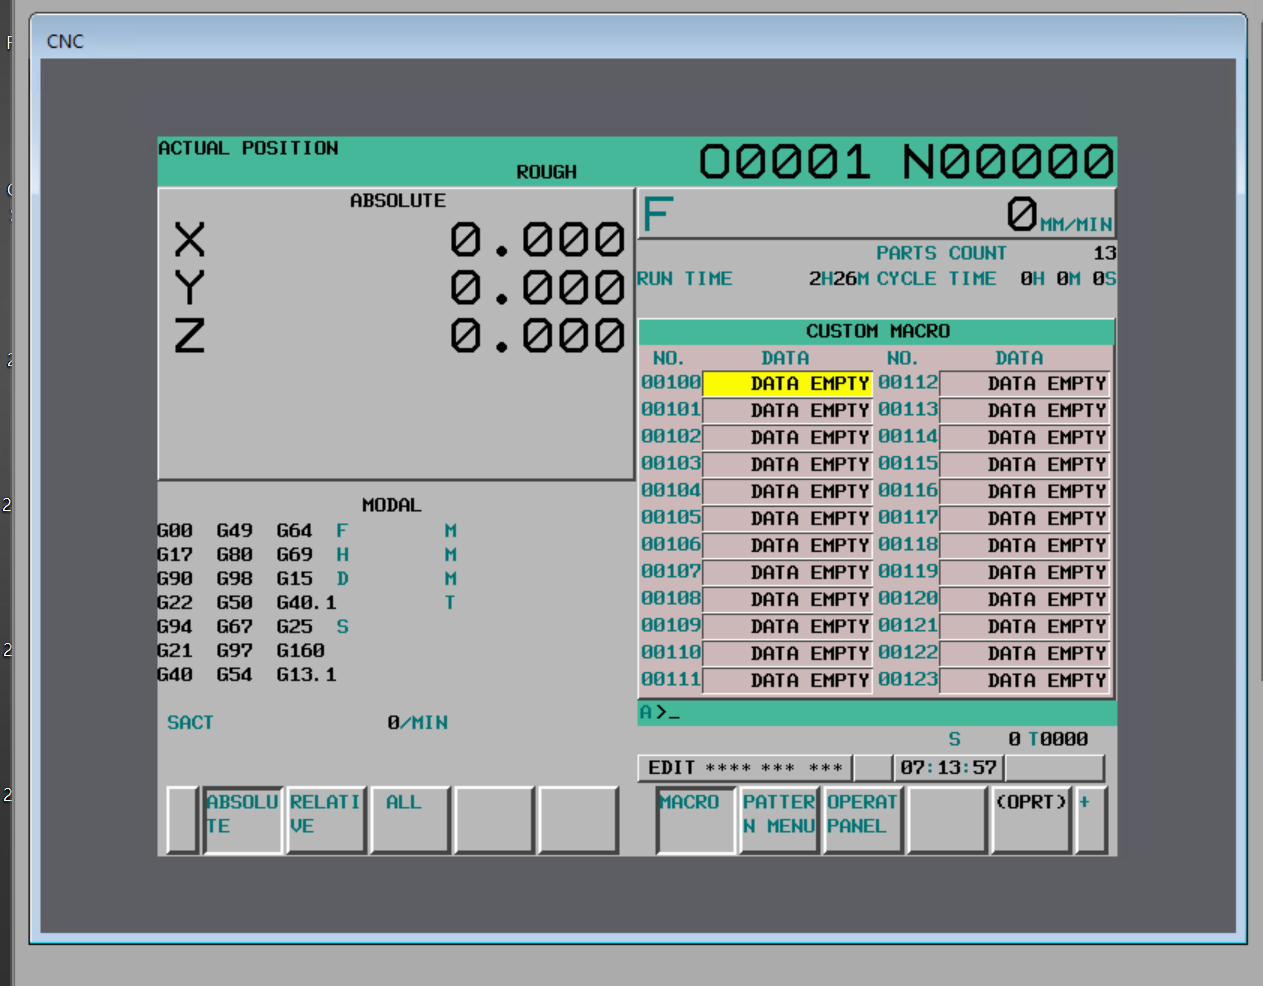
Task: Click the RUN TIME value 2H26M
Action: pos(838,279)
